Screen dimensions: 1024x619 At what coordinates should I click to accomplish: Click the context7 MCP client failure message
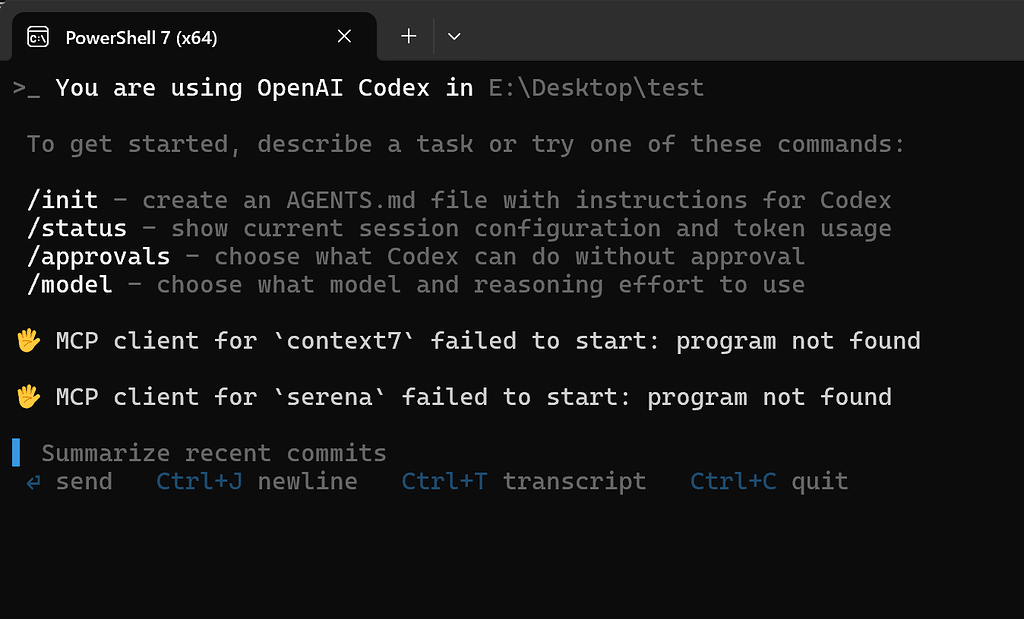click(488, 341)
